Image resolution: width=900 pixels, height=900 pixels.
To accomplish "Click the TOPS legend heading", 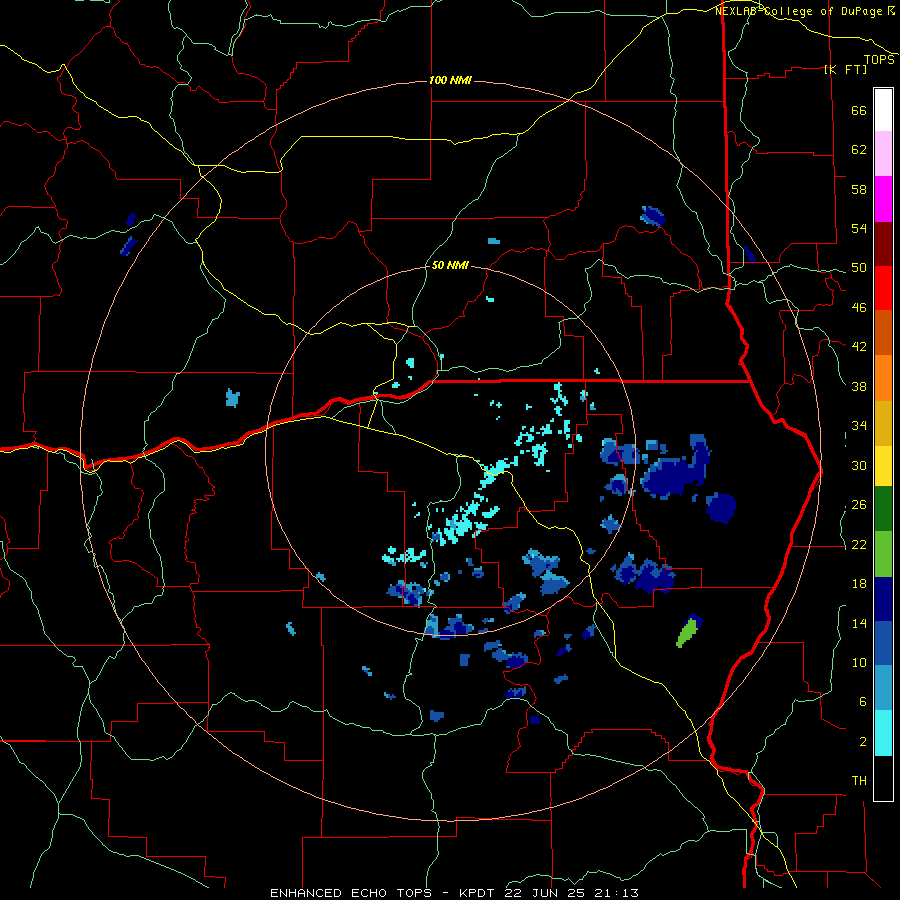I will click(879, 60).
